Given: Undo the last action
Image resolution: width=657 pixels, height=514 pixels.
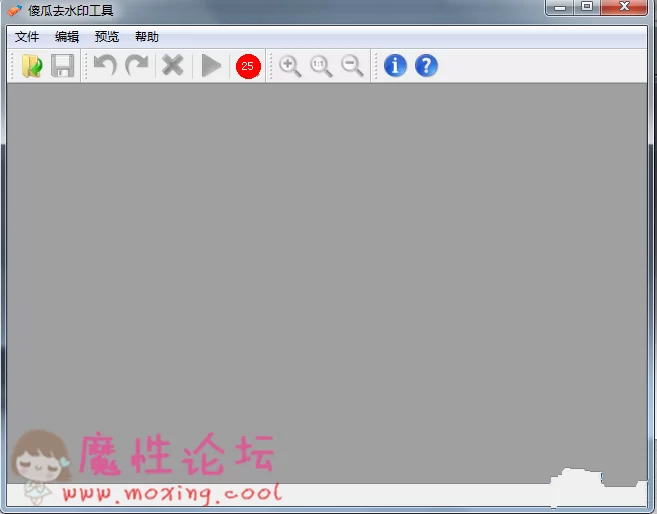Looking at the screenshot, I should pos(105,66).
